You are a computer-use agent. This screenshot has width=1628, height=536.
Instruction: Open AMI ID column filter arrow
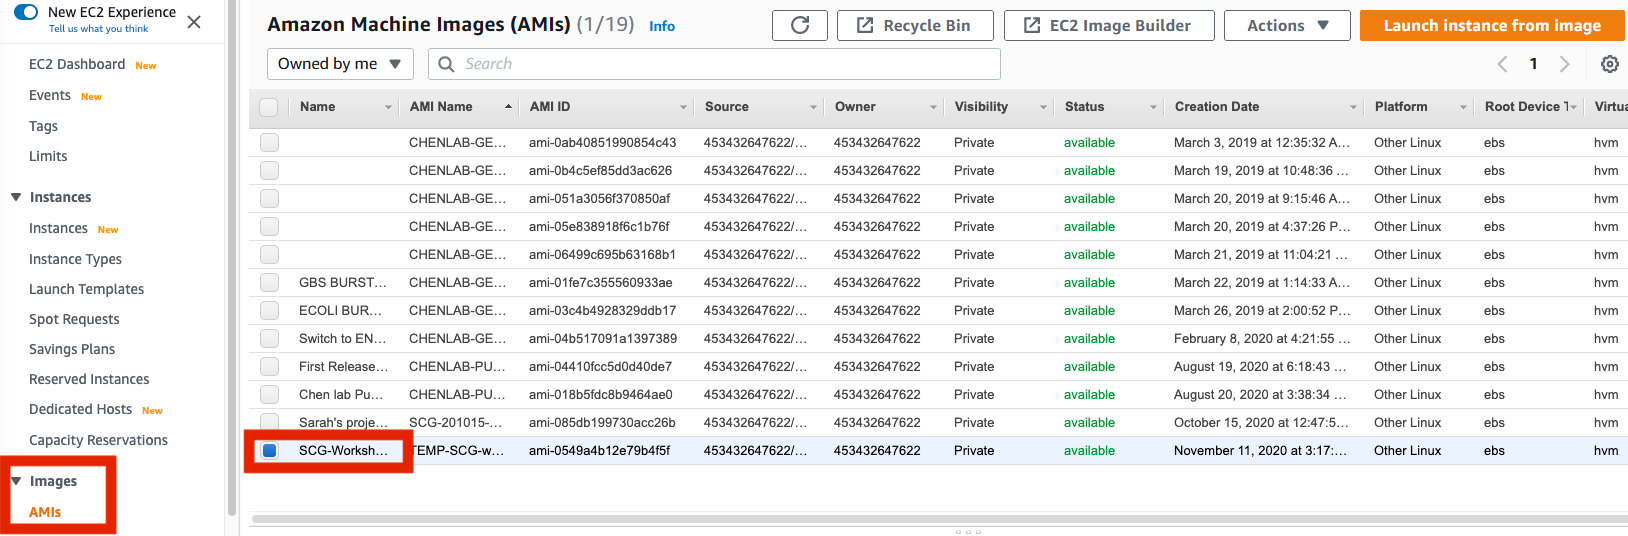pyautogui.click(x=683, y=107)
